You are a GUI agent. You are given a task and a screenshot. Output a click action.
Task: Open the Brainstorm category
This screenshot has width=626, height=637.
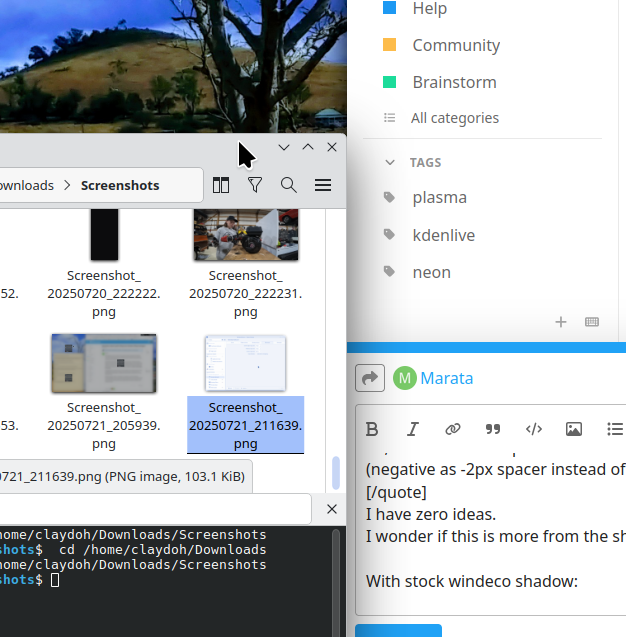tap(454, 82)
